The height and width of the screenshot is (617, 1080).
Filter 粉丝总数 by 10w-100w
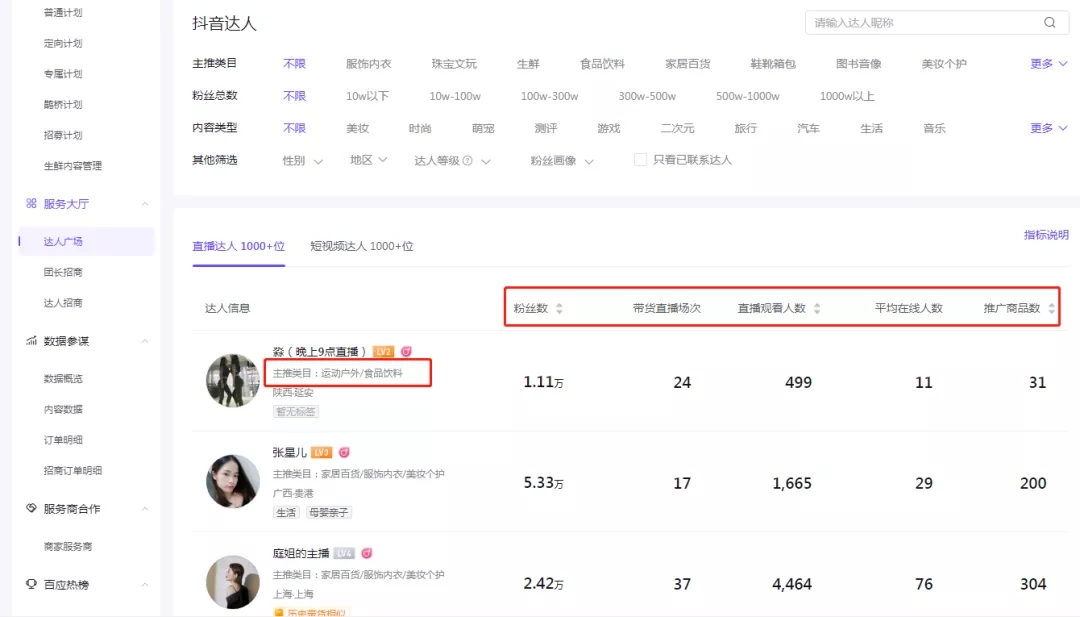[455, 96]
